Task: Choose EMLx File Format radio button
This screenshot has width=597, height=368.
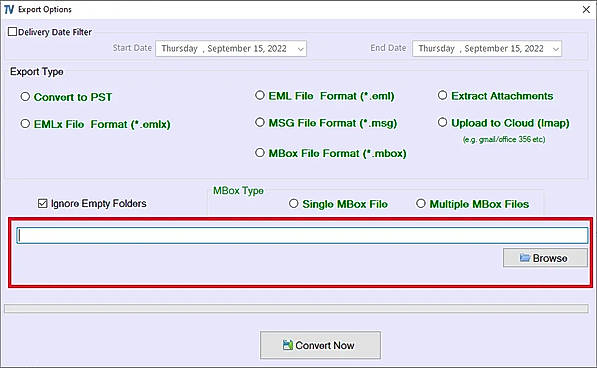Action: point(25,124)
